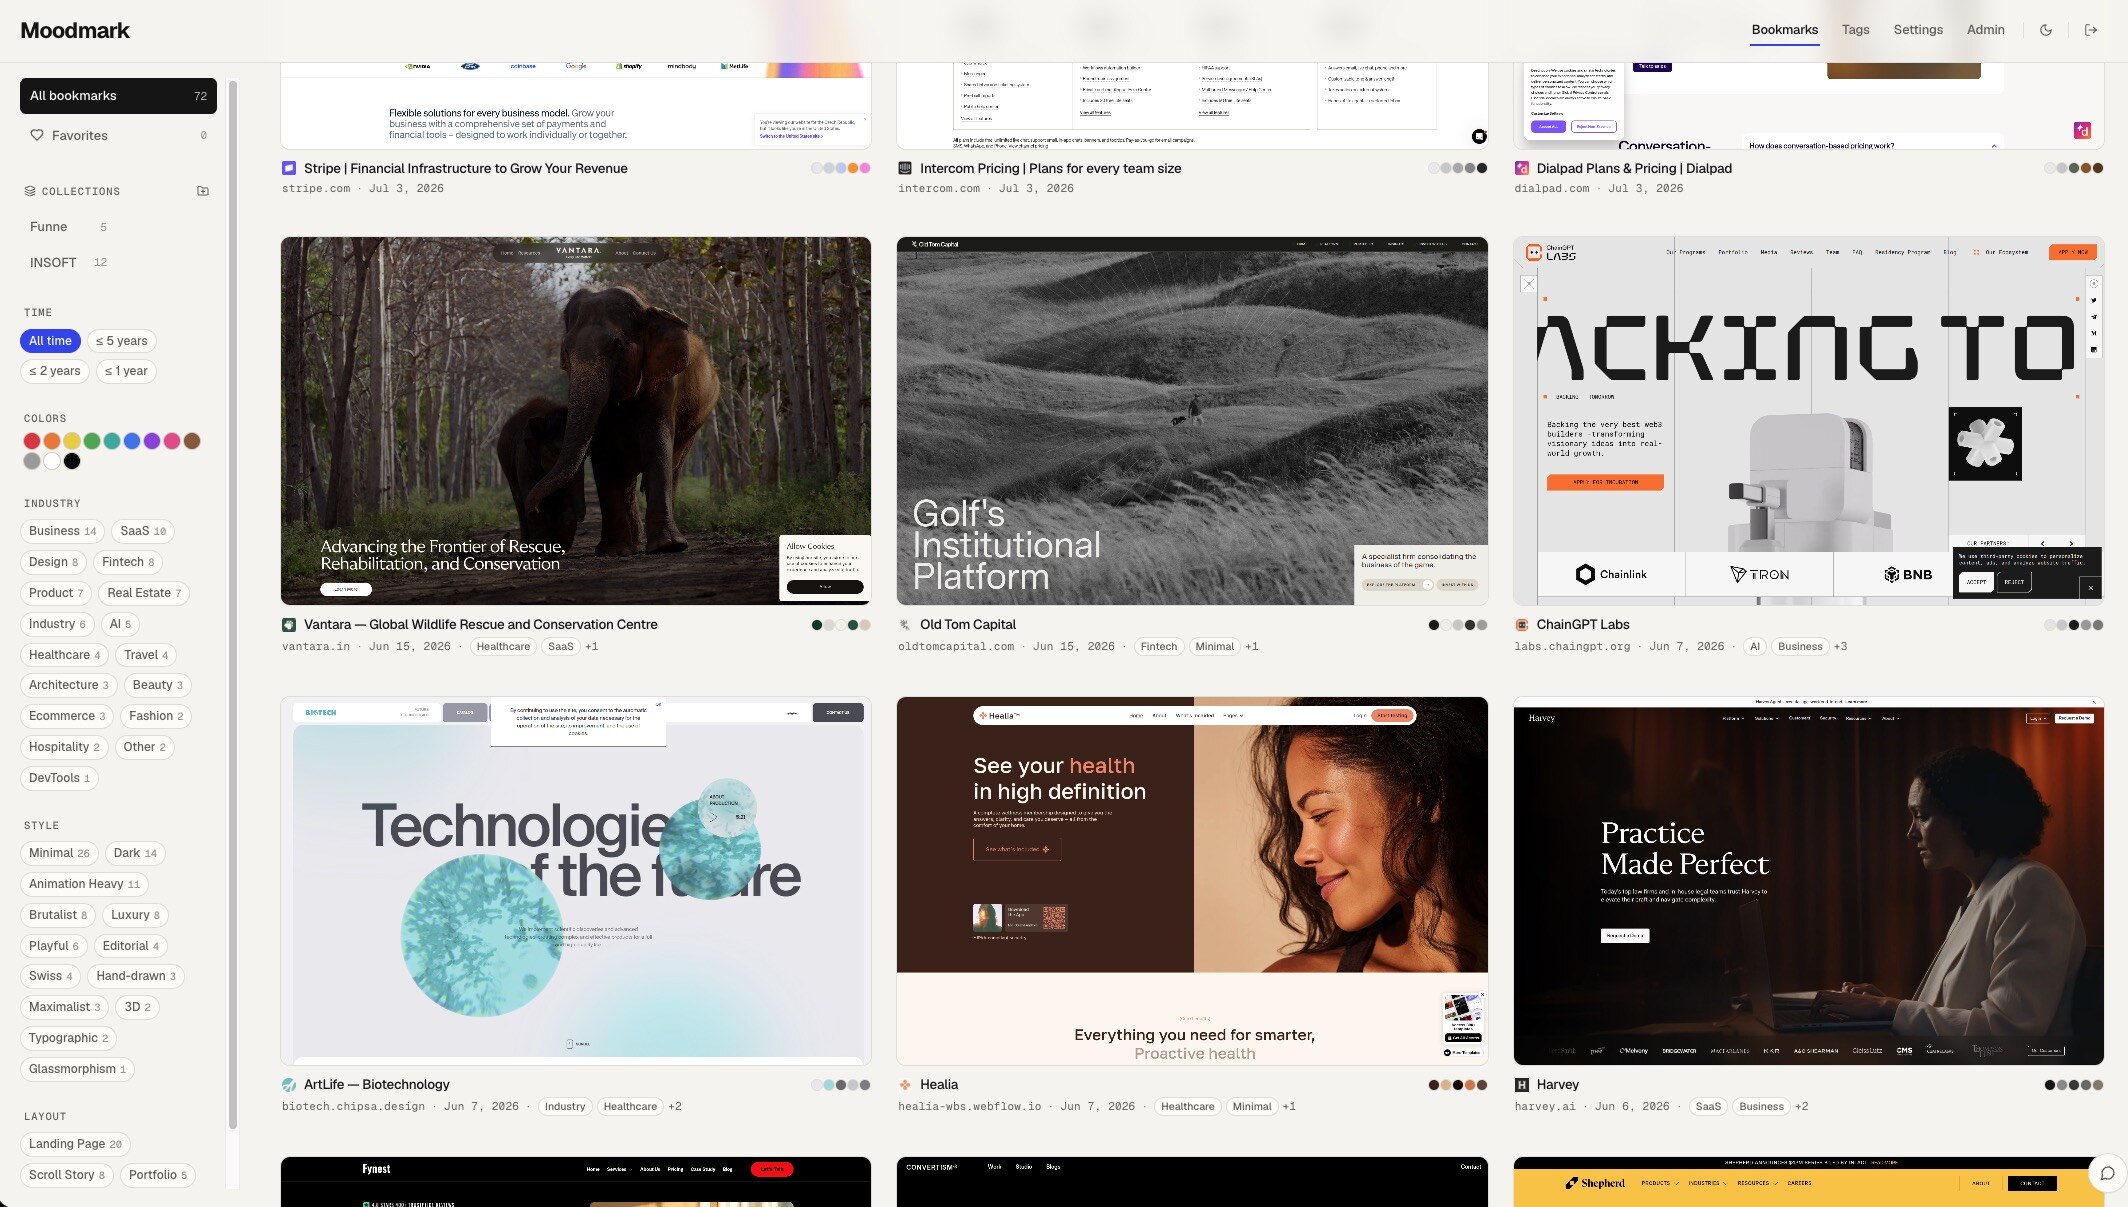The height and width of the screenshot is (1207, 2128).
Task: Filter by red color swatch
Action: point(32,441)
